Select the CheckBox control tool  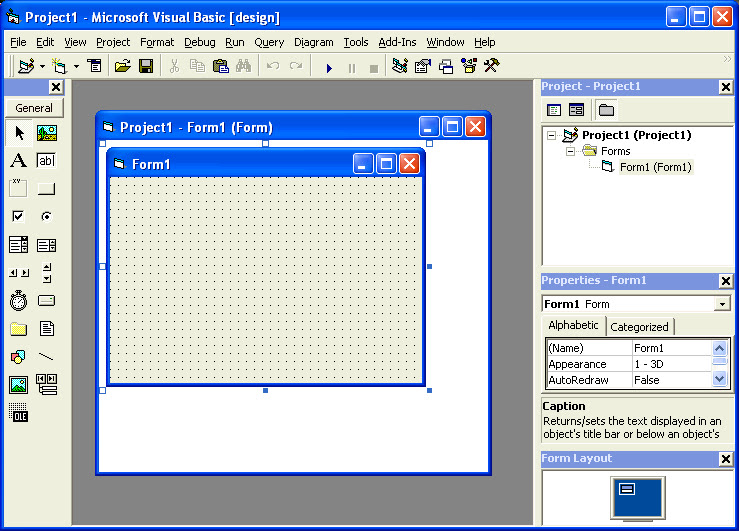click(x=18, y=216)
